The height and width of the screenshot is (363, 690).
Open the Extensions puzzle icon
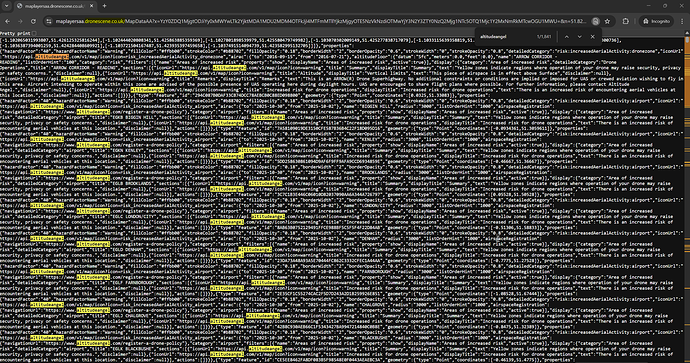click(x=625, y=21)
